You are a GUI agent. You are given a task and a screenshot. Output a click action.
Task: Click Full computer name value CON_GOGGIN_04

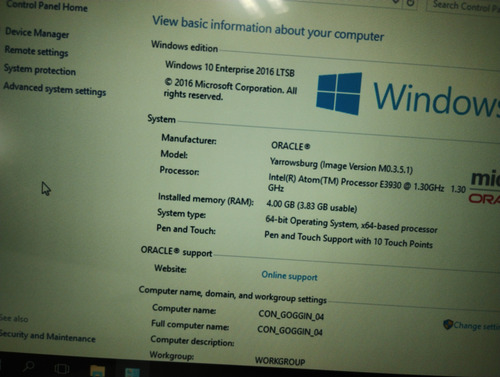point(290,330)
